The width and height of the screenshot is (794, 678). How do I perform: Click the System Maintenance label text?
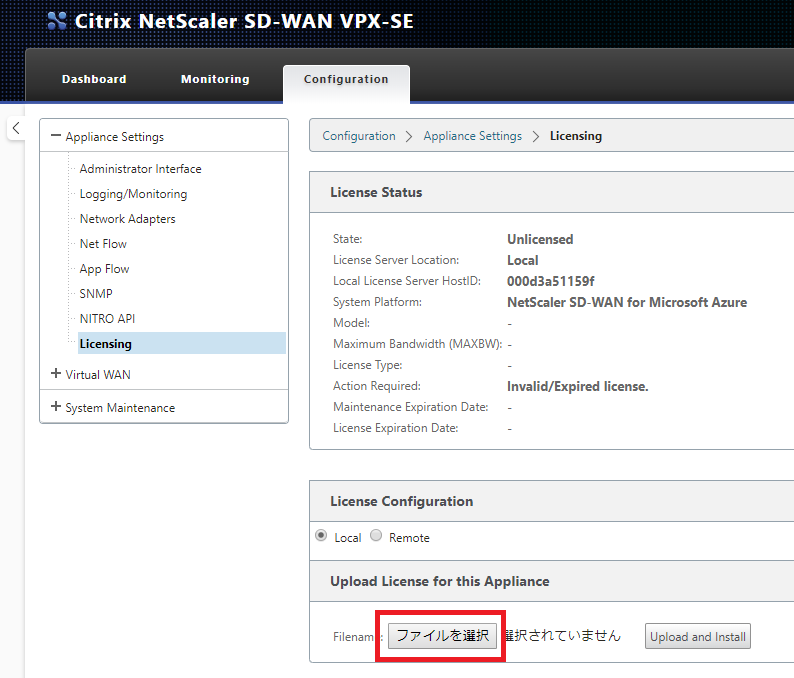(x=120, y=408)
